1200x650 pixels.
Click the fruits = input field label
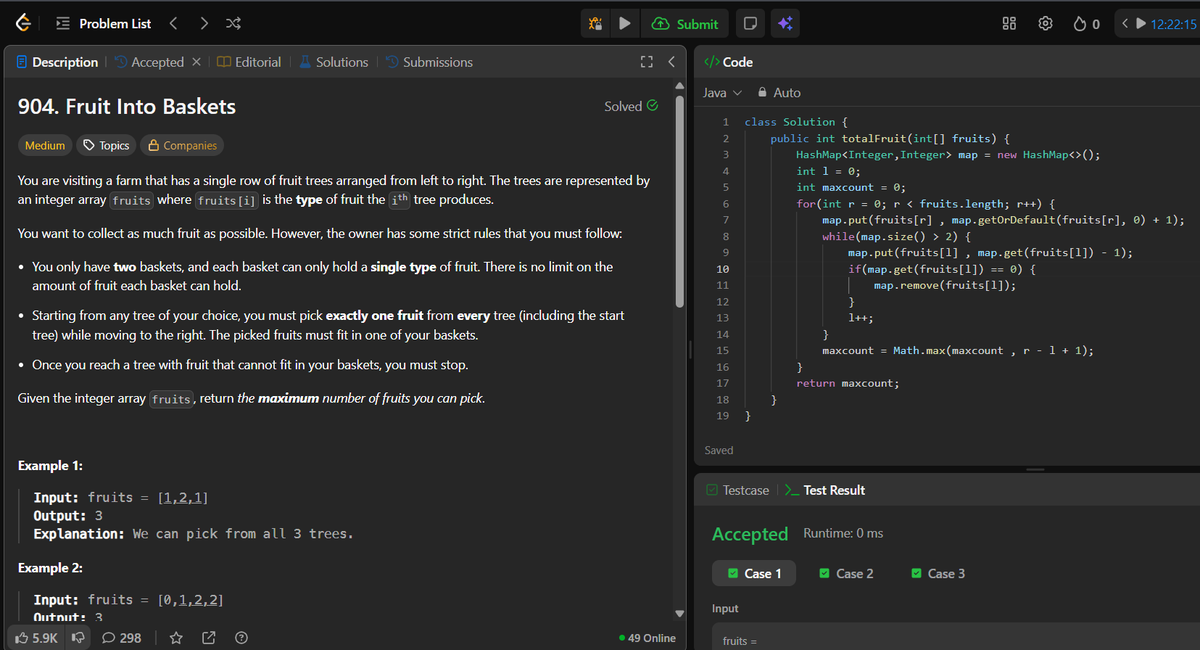(x=739, y=641)
